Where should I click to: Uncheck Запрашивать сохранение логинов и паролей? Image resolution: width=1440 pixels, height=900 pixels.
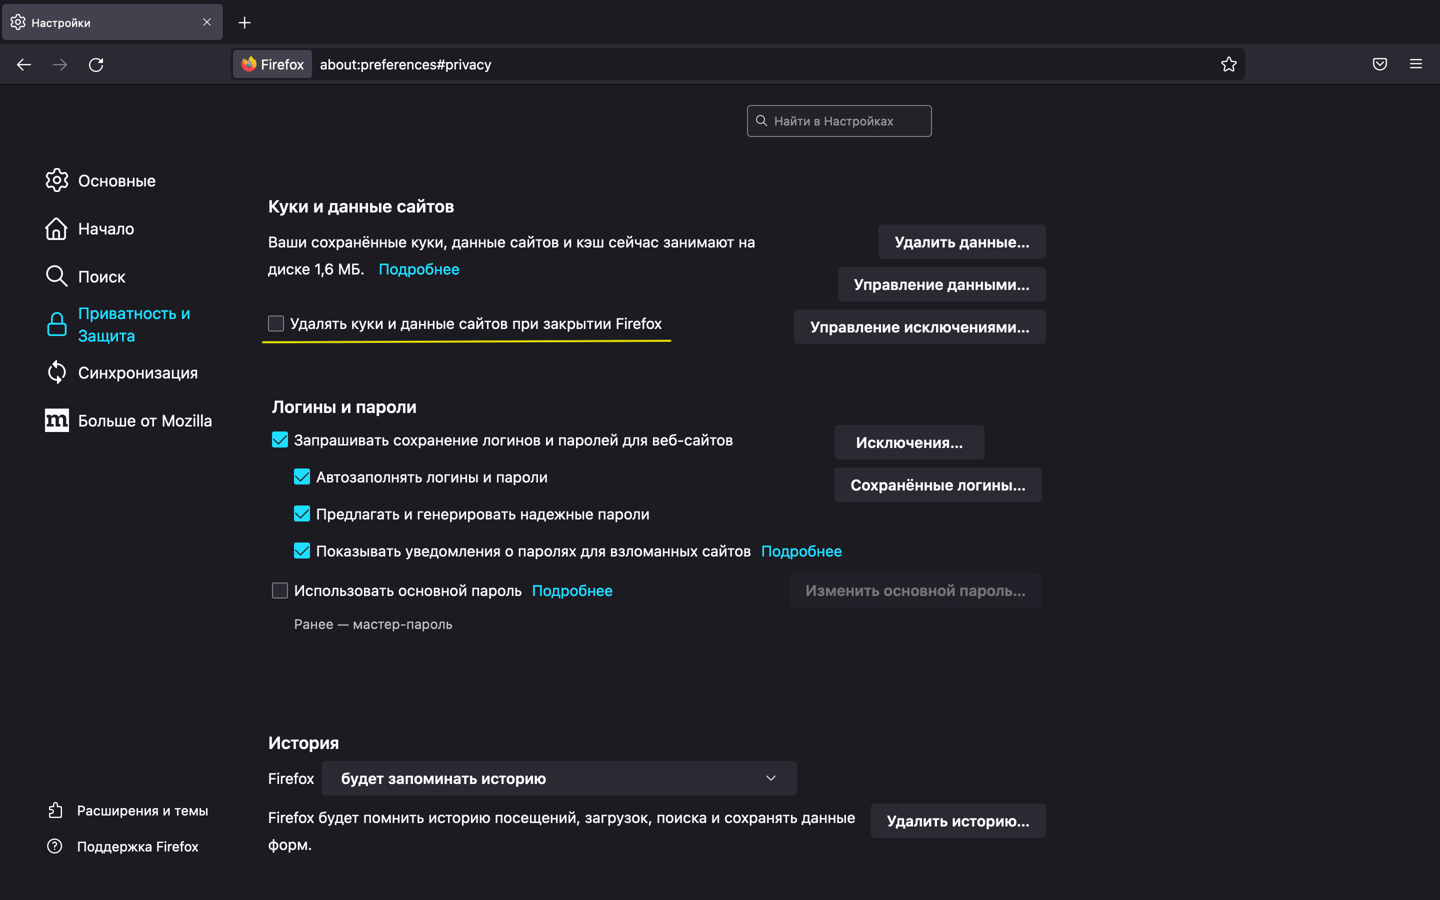click(280, 440)
